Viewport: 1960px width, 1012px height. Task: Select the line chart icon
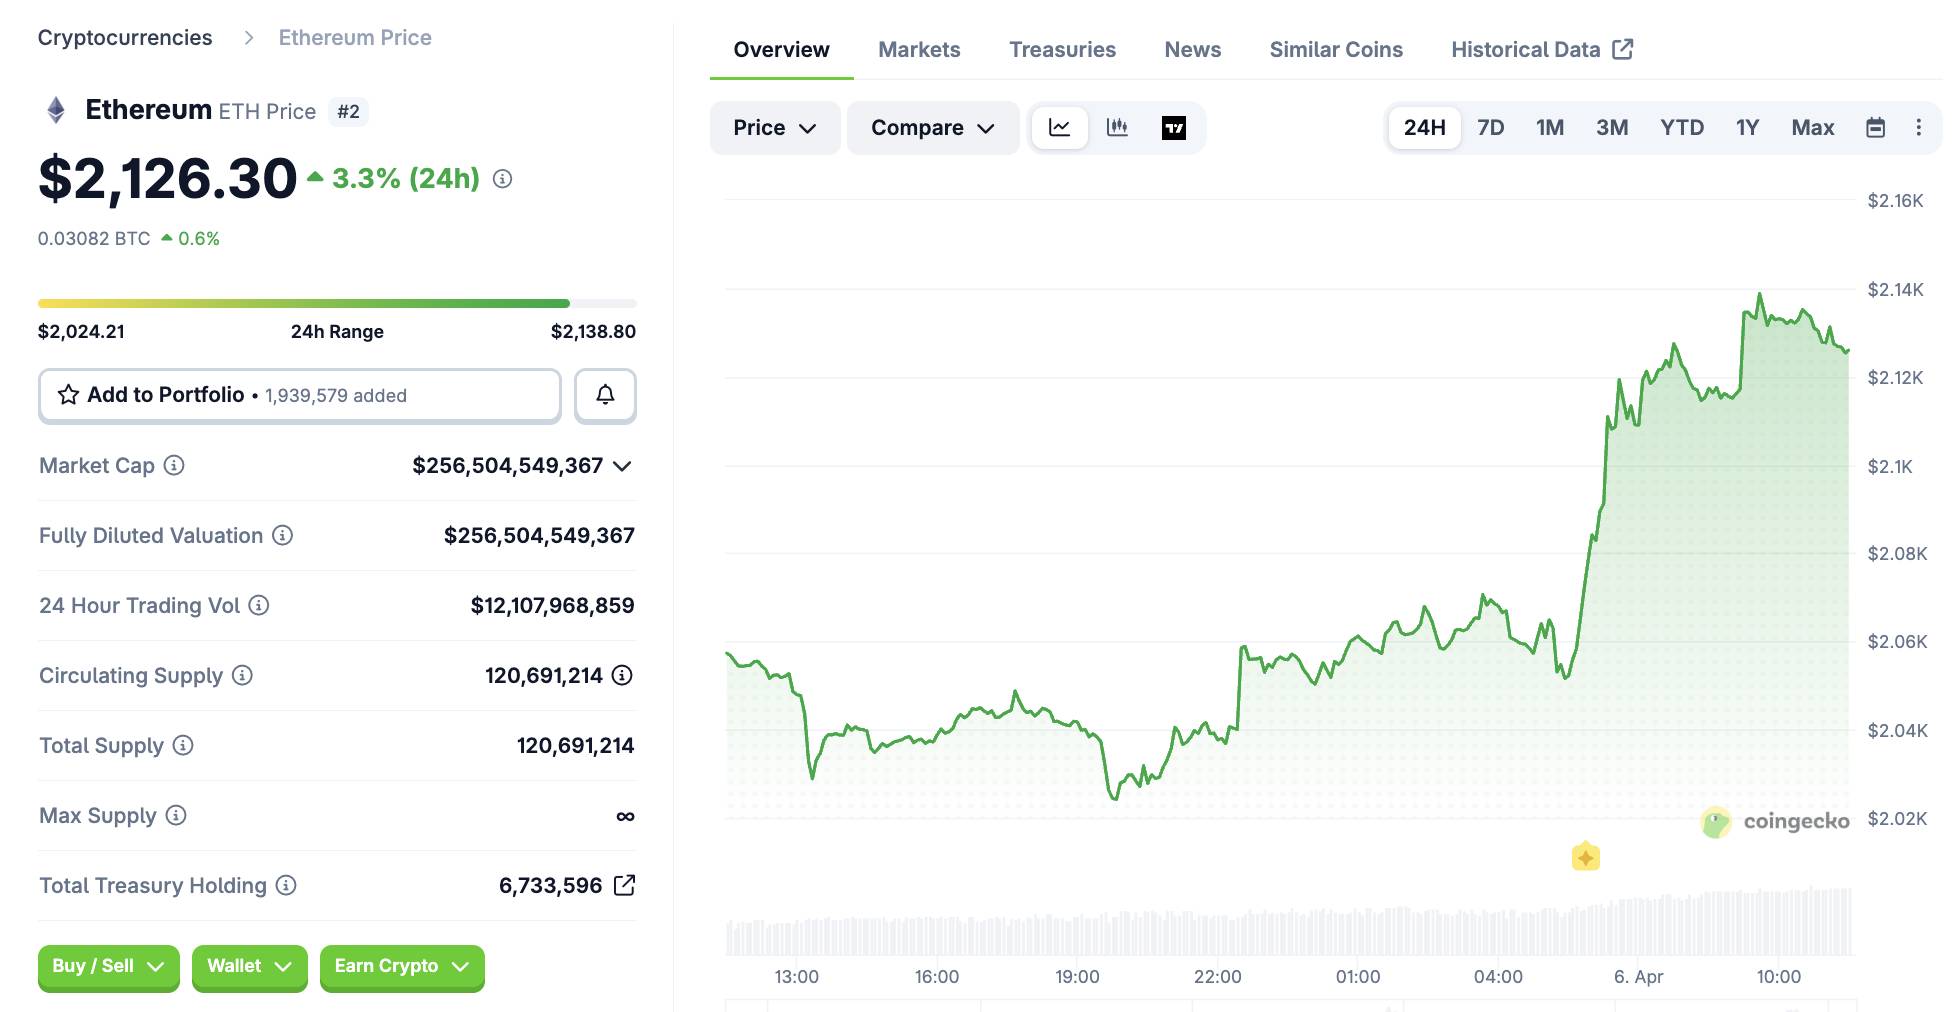(1059, 128)
